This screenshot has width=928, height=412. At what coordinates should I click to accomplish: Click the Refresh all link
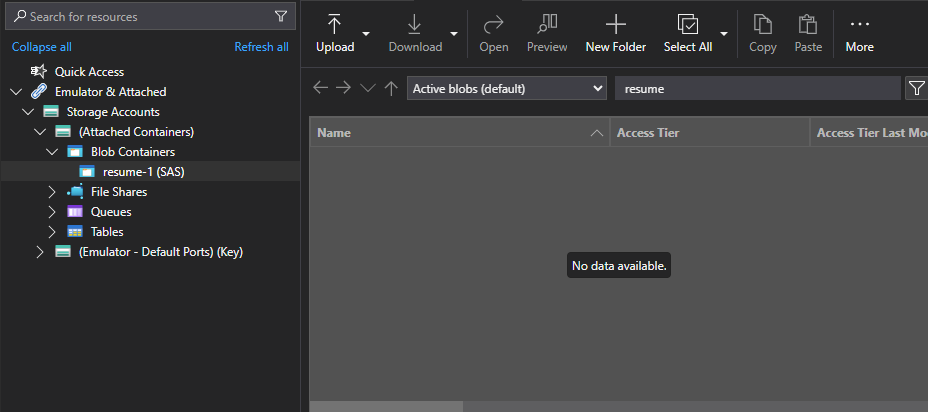pyautogui.click(x=261, y=47)
